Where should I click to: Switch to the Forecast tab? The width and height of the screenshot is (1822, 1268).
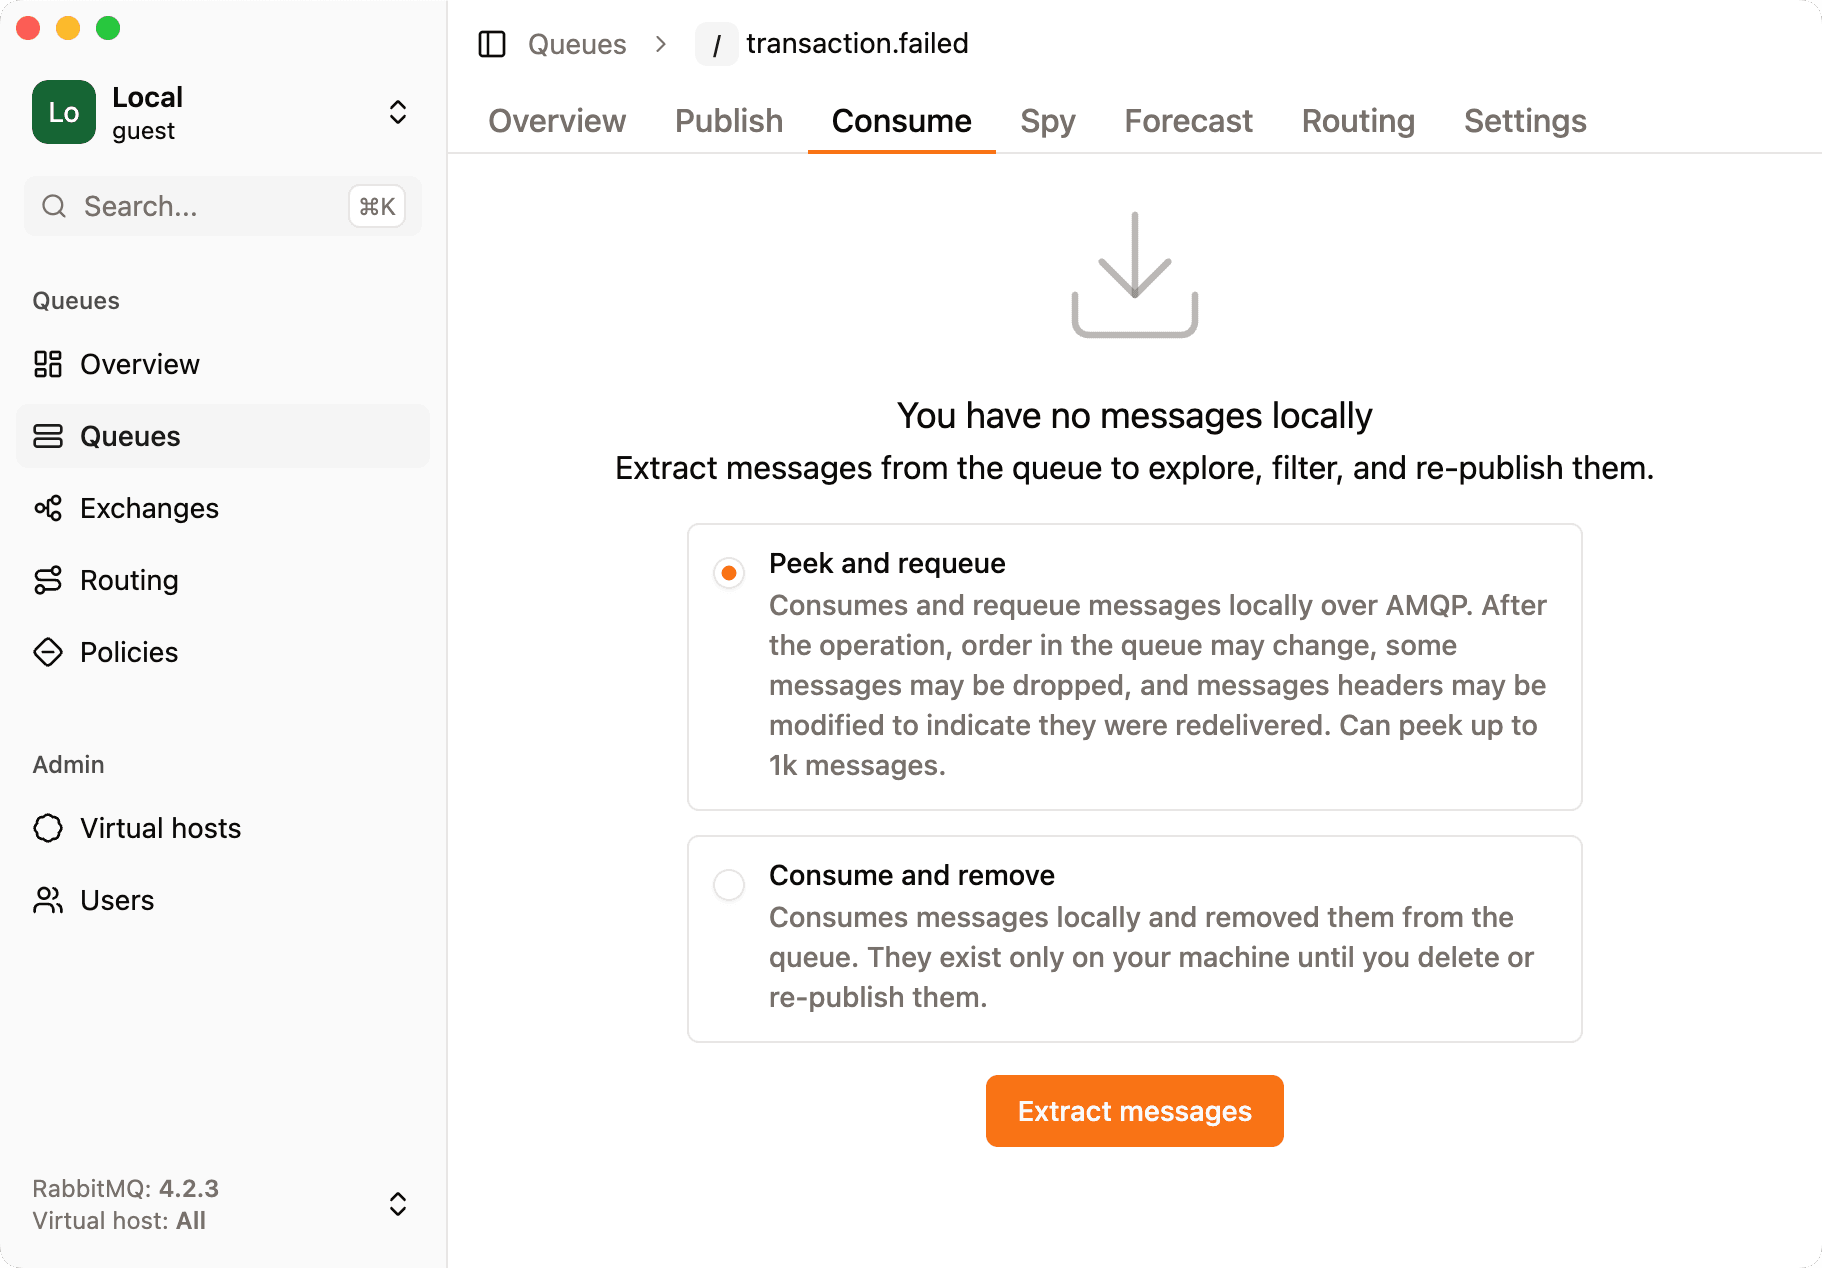[x=1188, y=121]
